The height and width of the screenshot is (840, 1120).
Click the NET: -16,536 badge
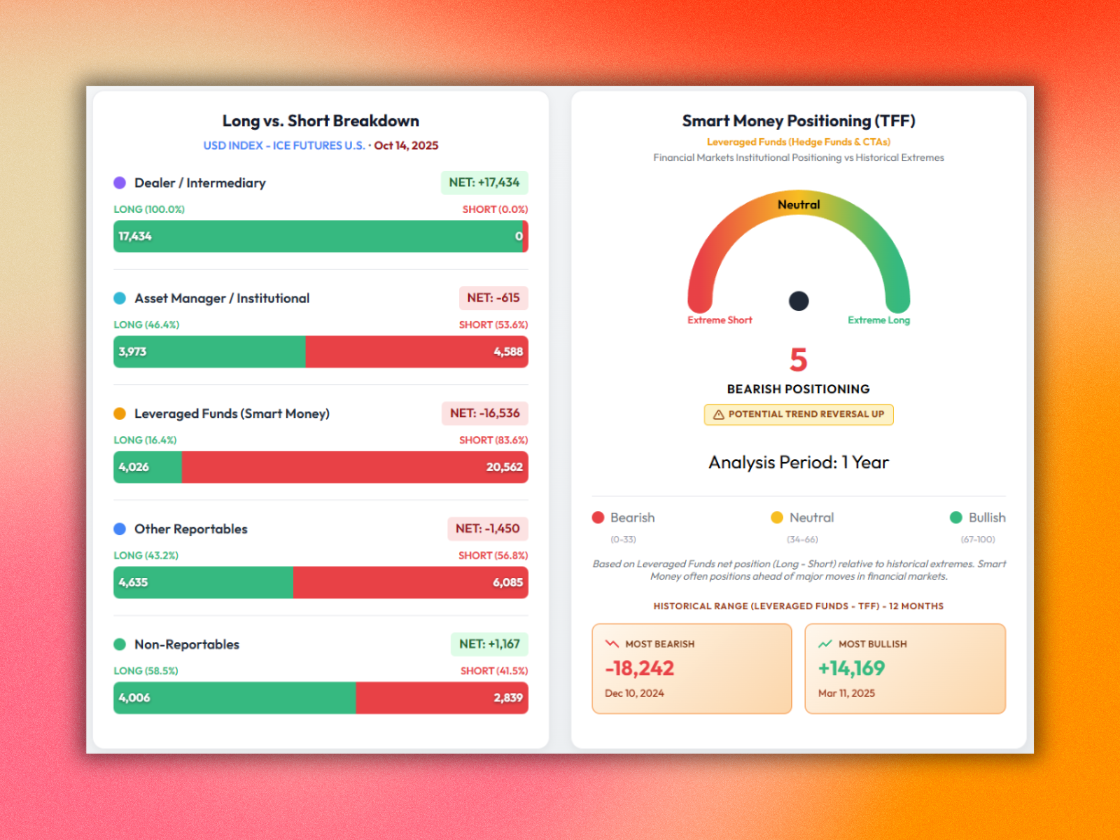[485, 413]
